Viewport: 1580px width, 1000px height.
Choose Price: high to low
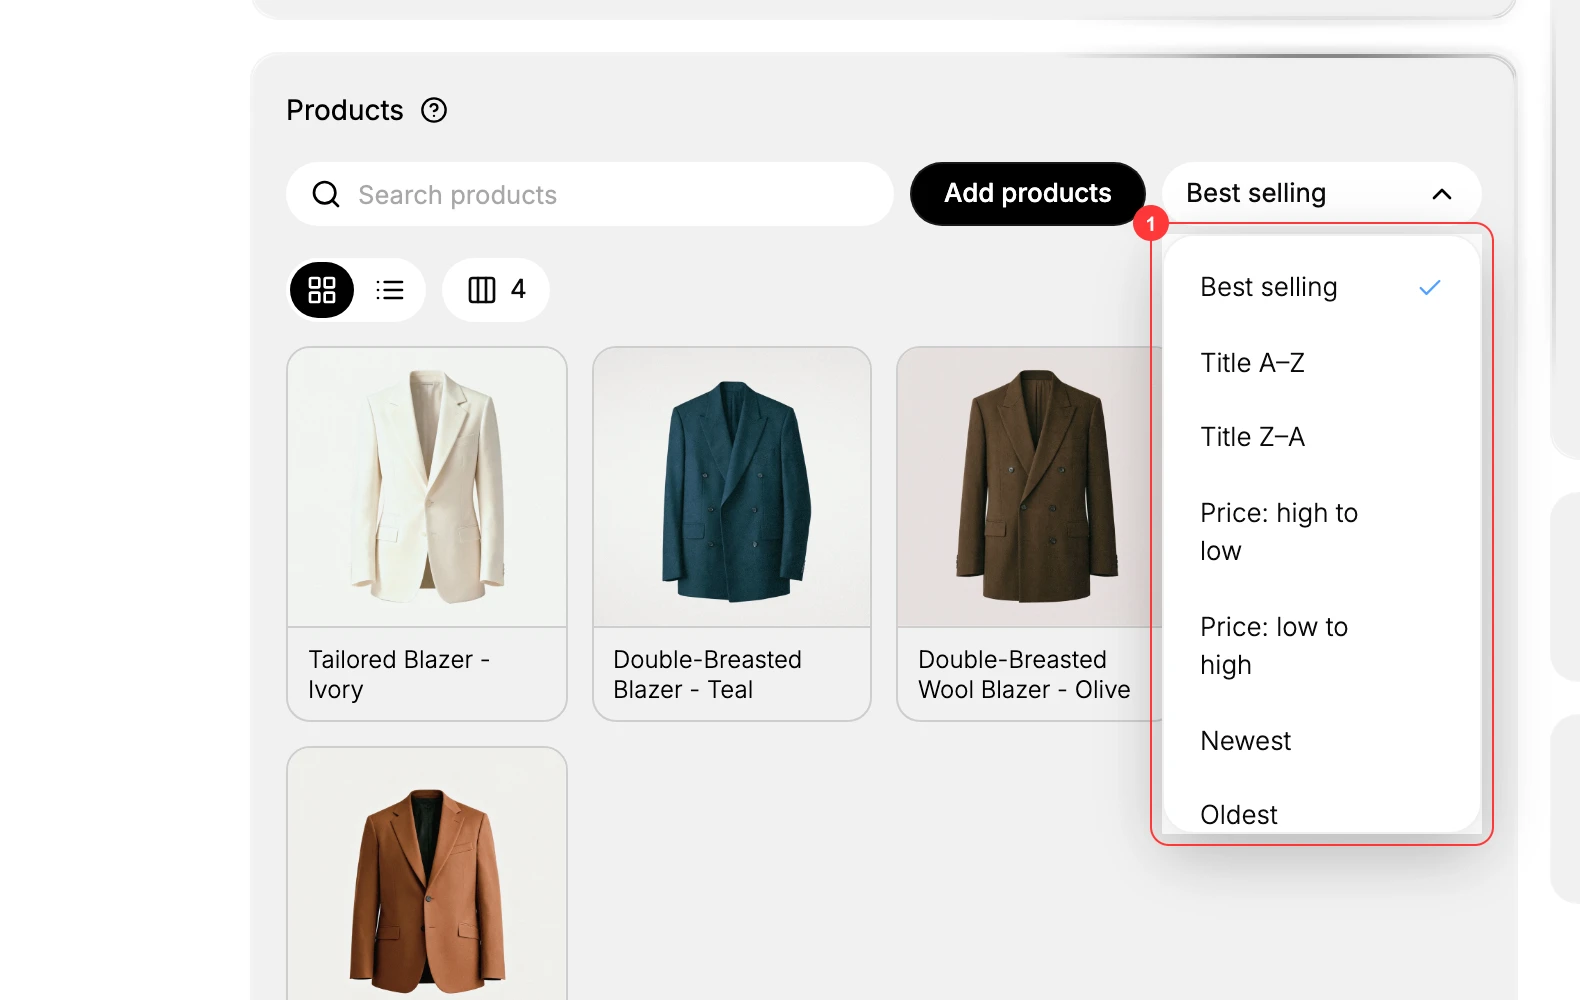click(1321, 532)
